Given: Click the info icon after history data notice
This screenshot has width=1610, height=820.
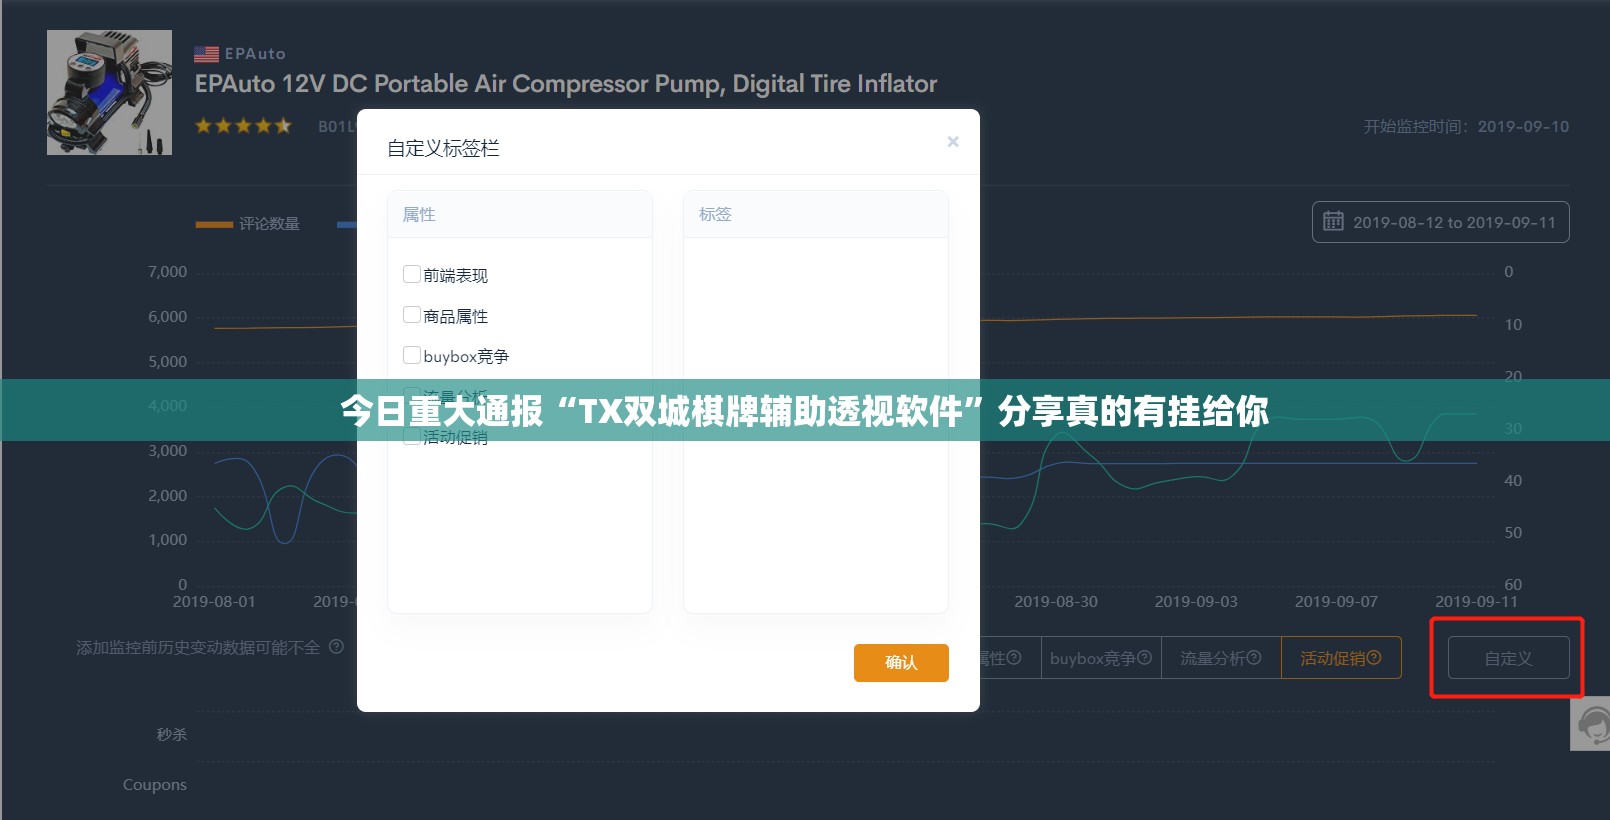Looking at the screenshot, I should (336, 647).
